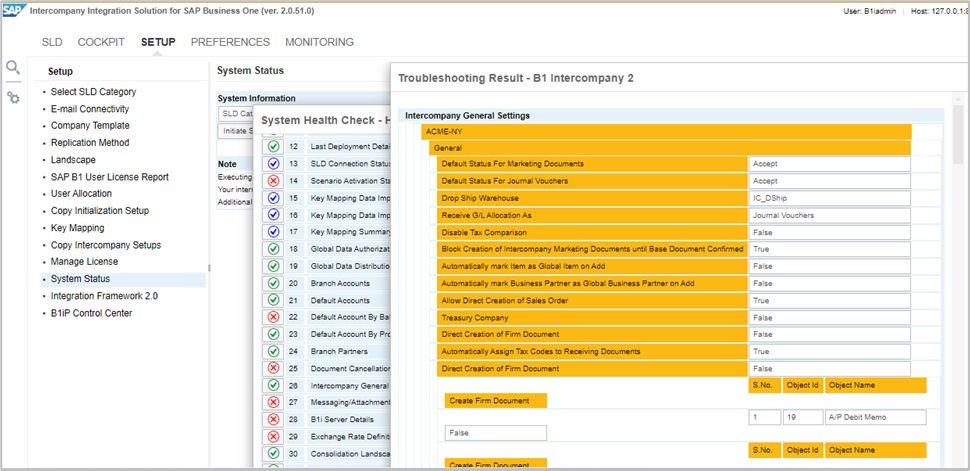Image resolution: width=970 pixels, height=471 pixels.
Task: Switch to the COCKPIT tab
Action: click(103, 42)
